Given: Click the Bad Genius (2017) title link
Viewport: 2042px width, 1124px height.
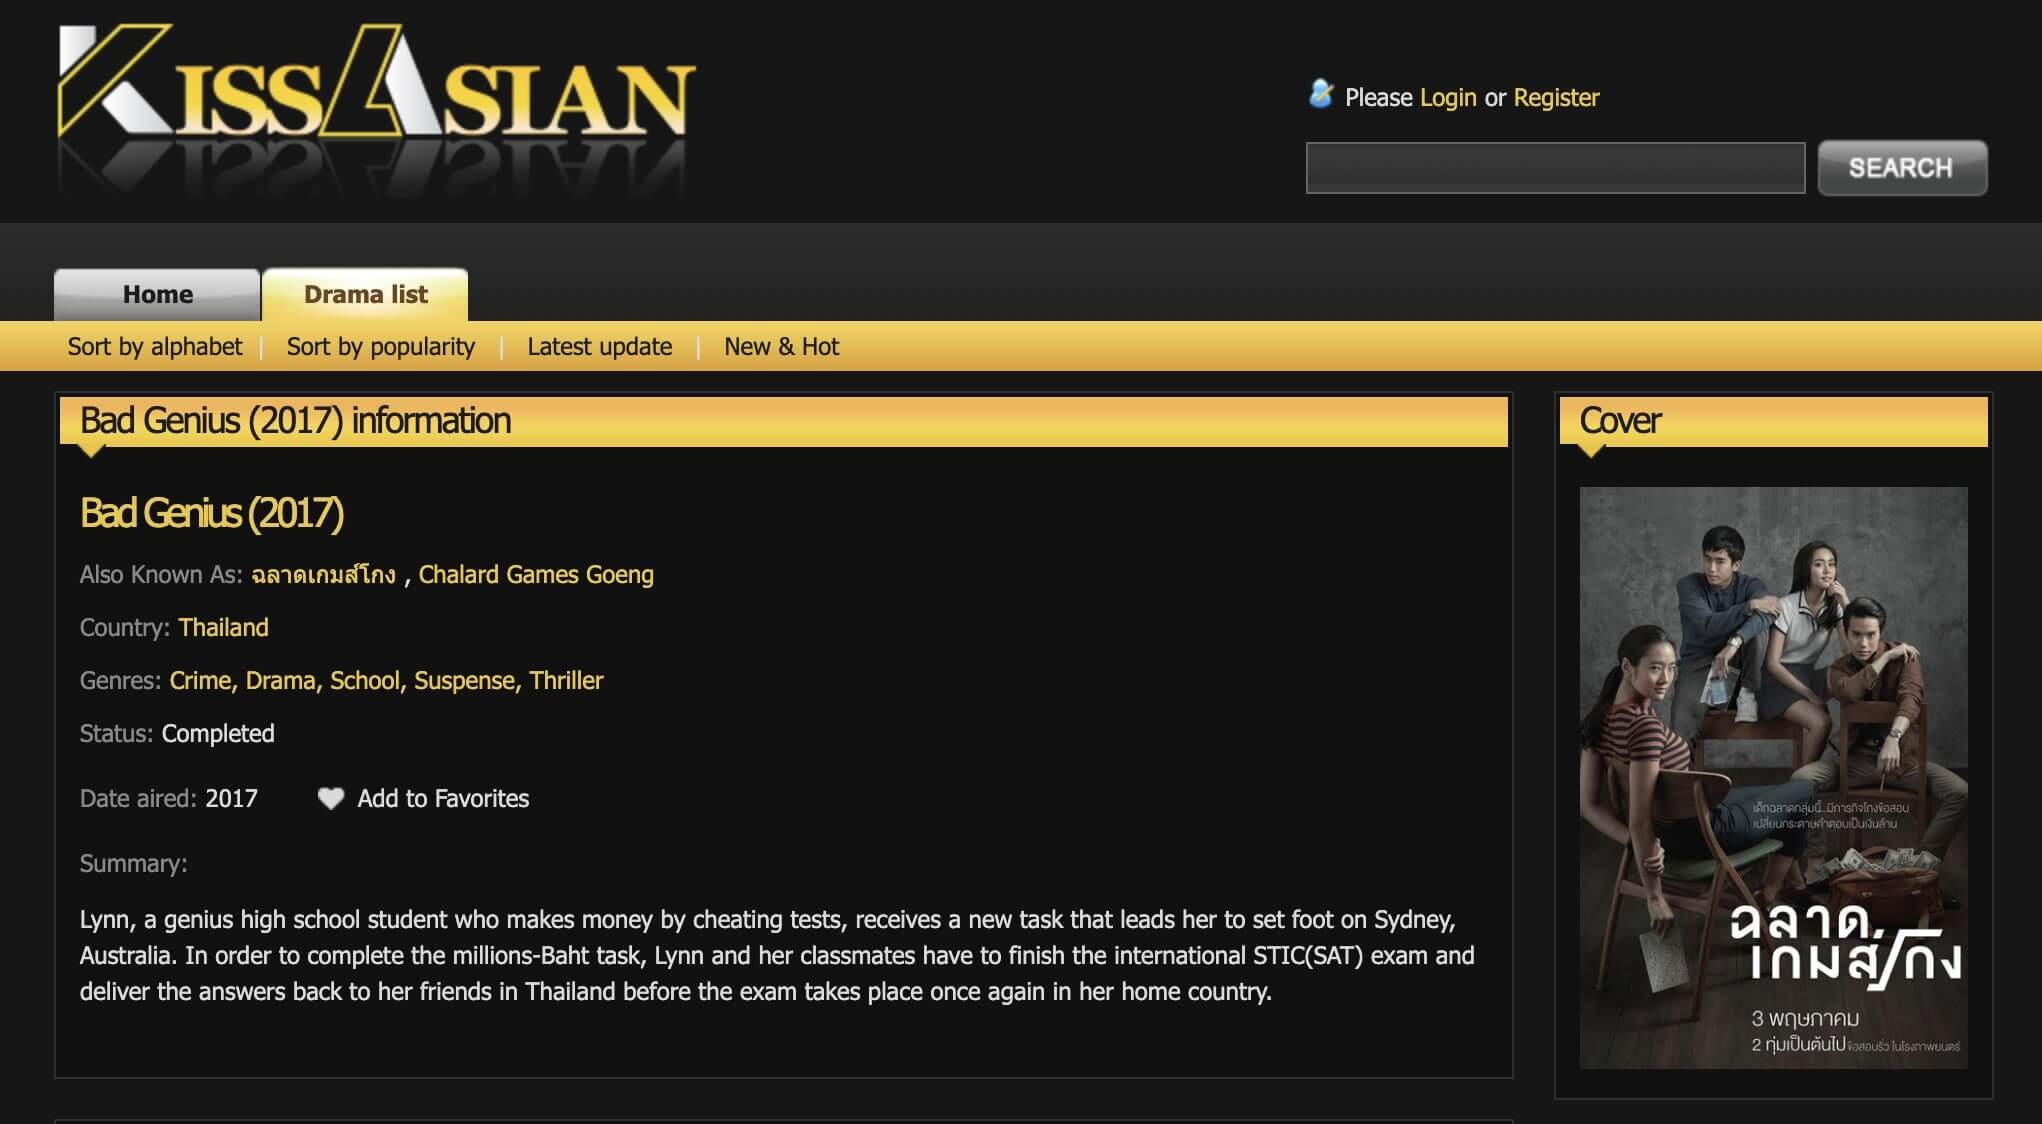Looking at the screenshot, I should coord(211,513).
